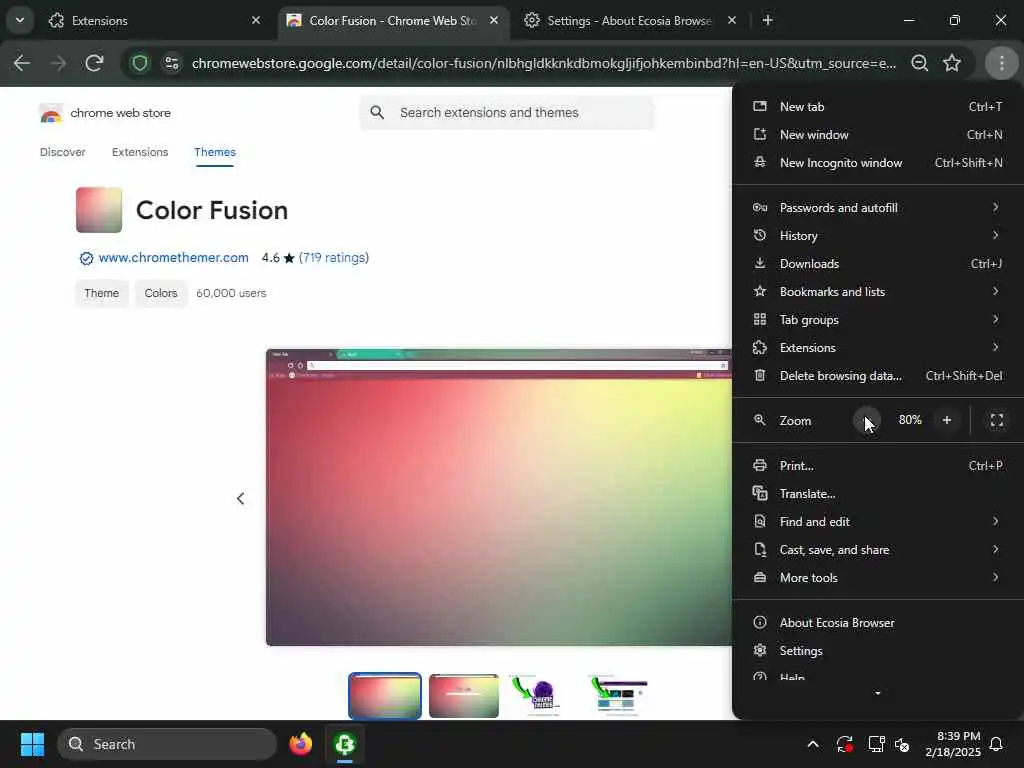Close the Extensions tab
This screenshot has height=768, width=1024.
[256, 20]
